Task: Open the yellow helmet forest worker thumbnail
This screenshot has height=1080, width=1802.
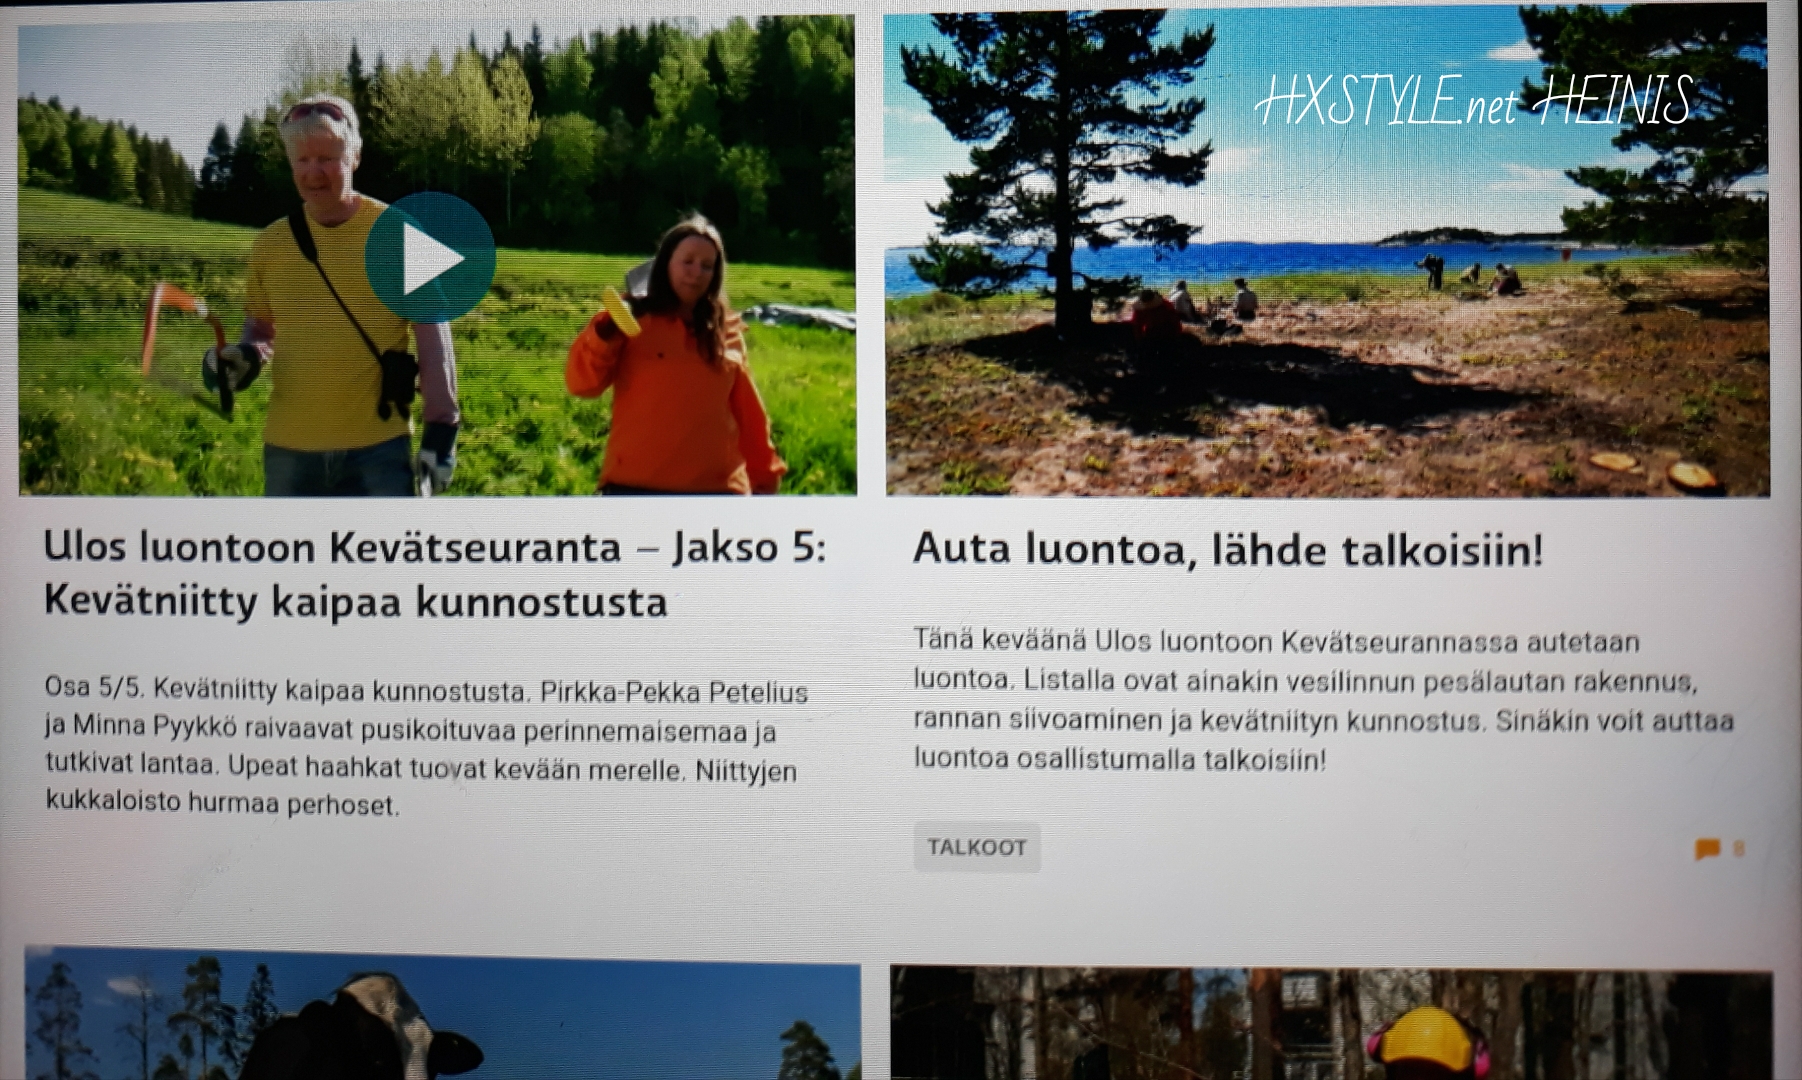Action: tap(1330, 1025)
